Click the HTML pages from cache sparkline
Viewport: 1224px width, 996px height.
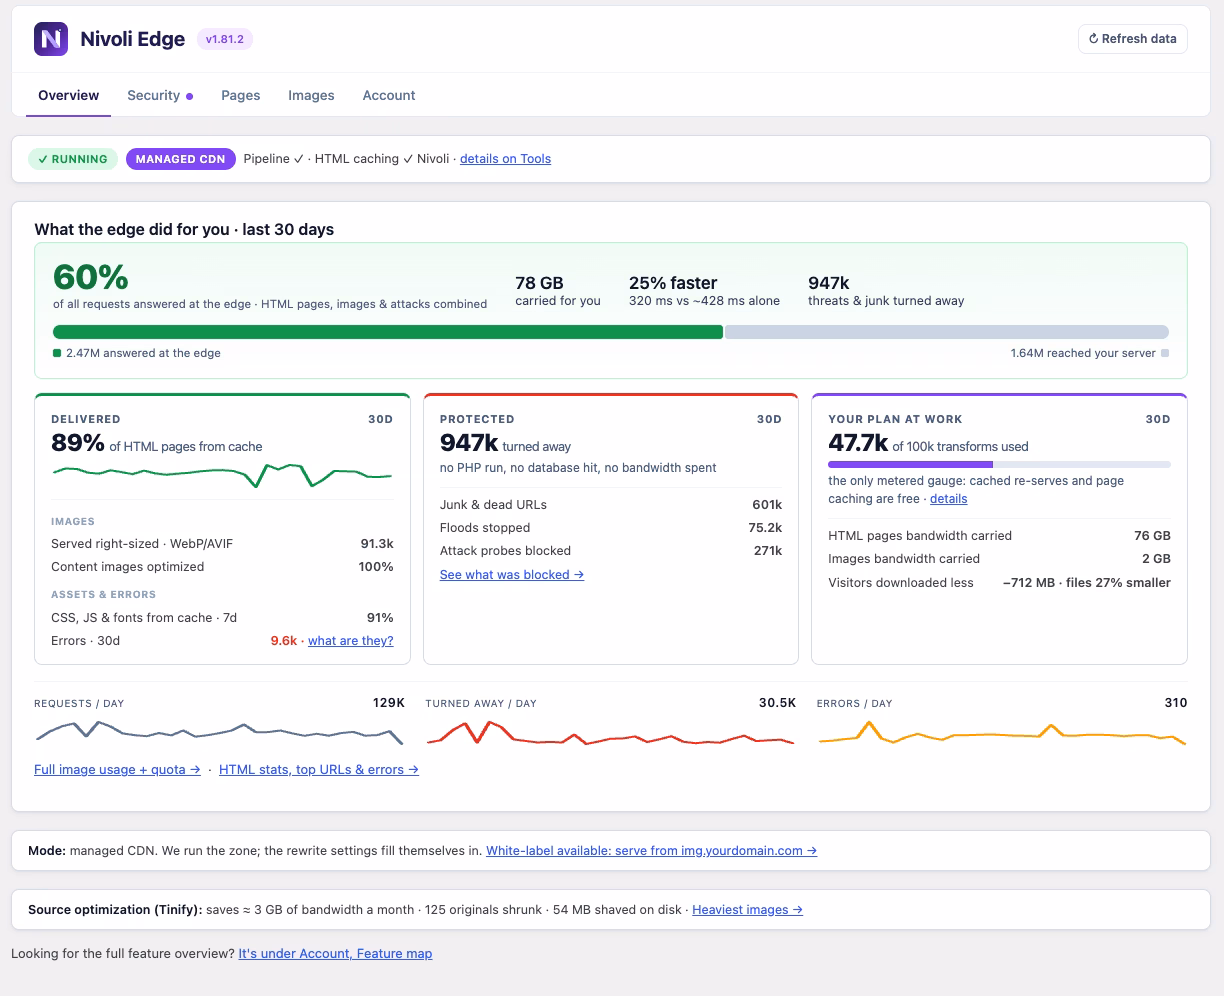point(222,475)
